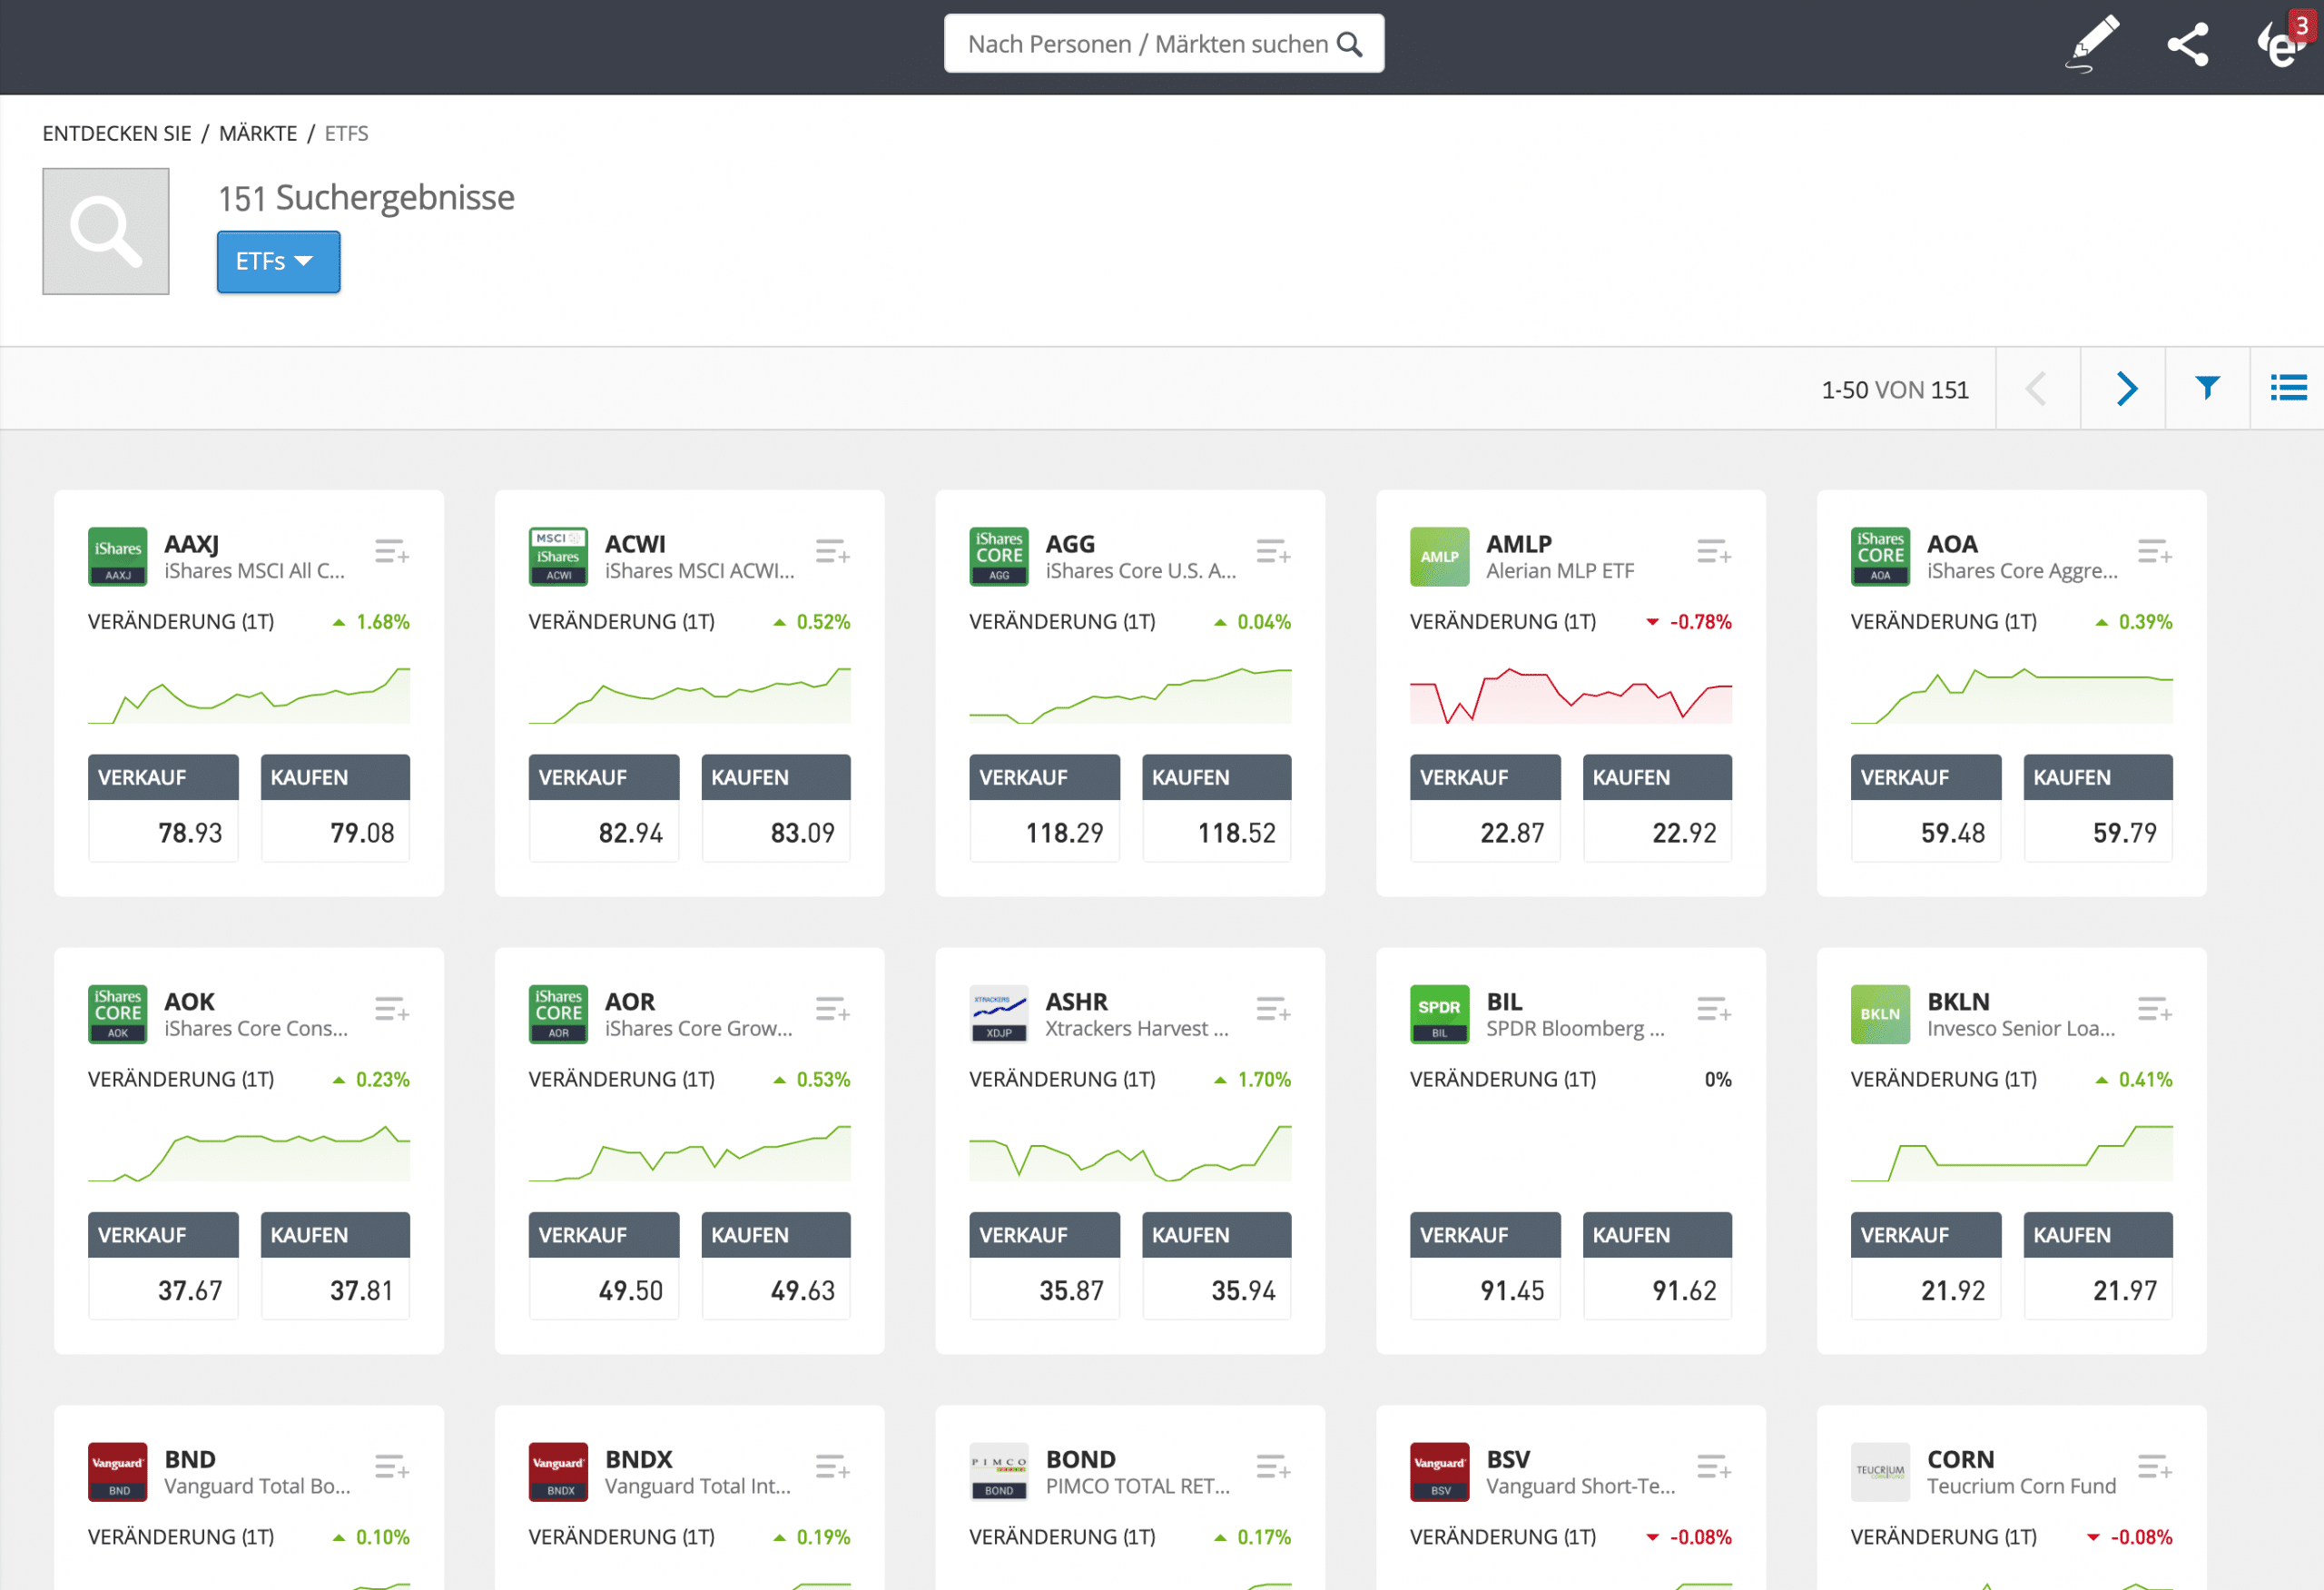Add BIL to watchlist icon
The height and width of the screenshot is (1590, 2324).
coord(1714,1009)
